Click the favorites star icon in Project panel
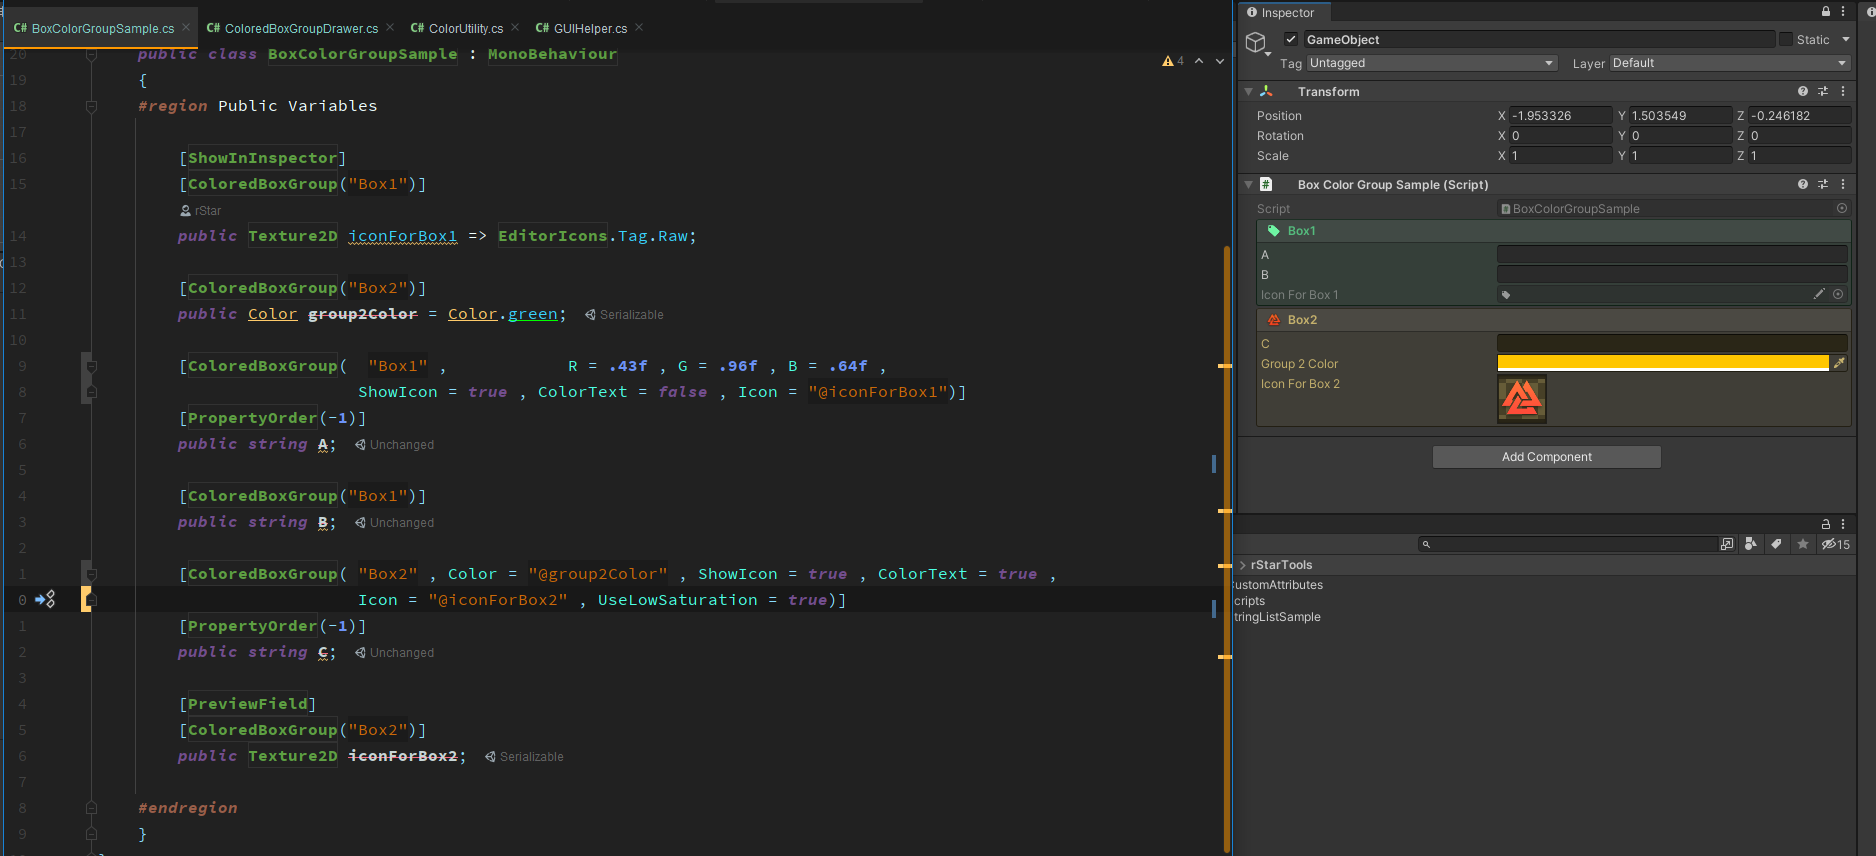This screenshot has height=856, width=1876. tap(1803, 544)
